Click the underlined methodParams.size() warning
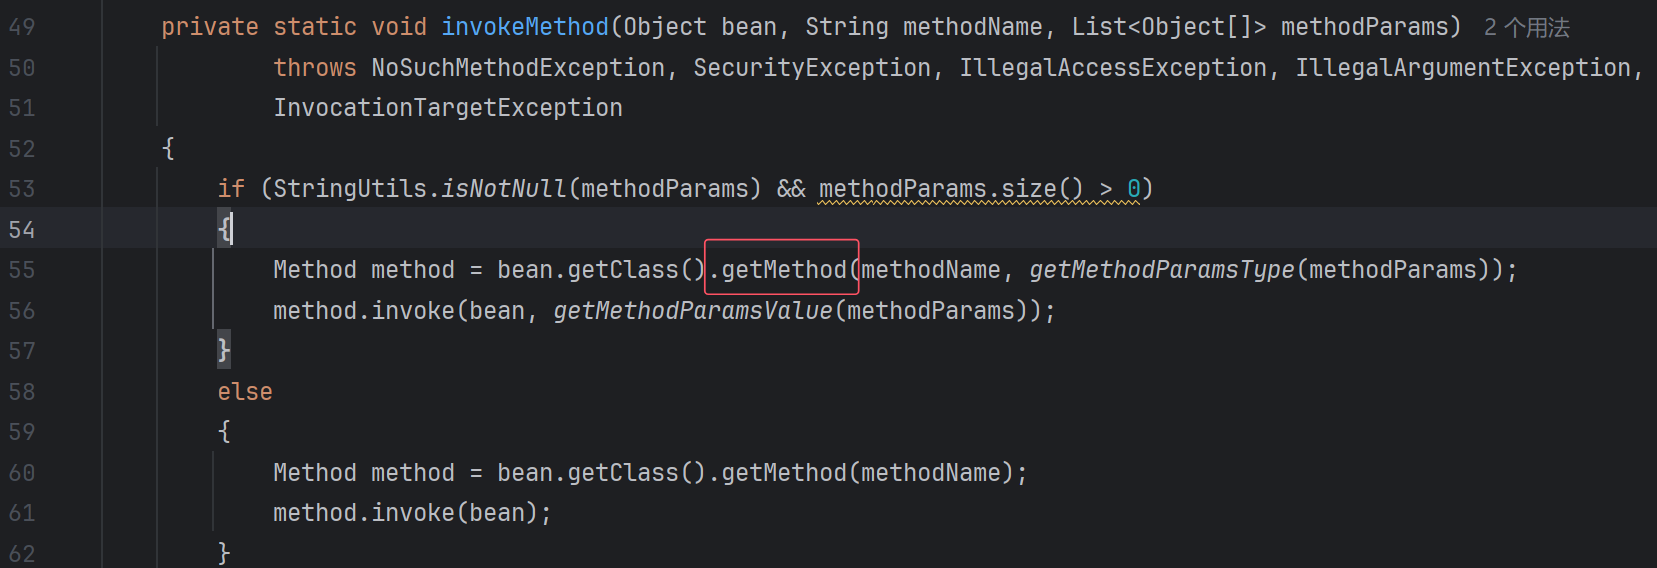The image size is (1657, 568). coord(950,189)
